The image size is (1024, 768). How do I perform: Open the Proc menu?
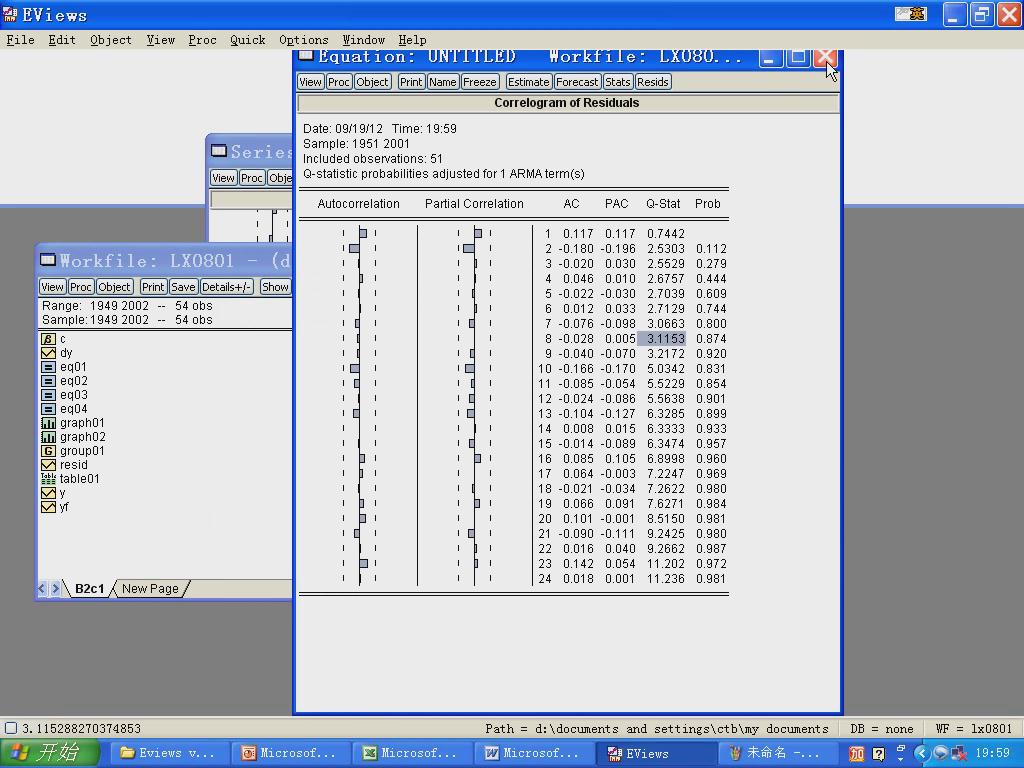pyautogui.click(x=202, y=40)
